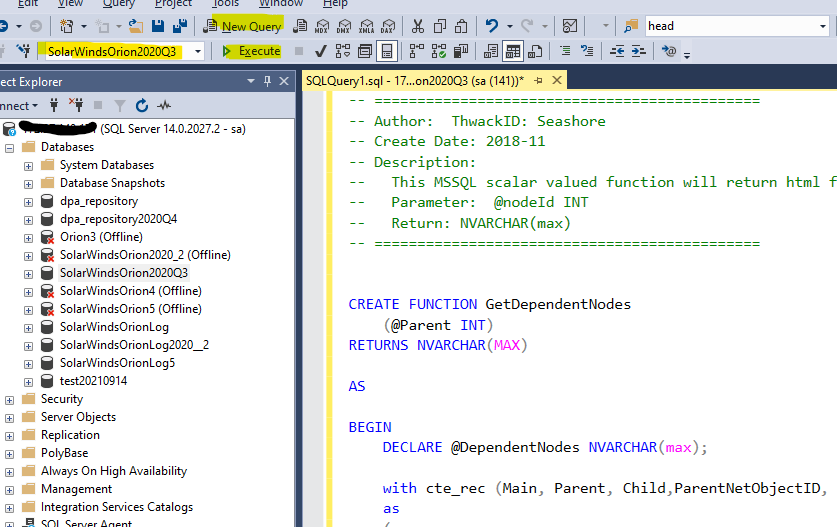The image size is (837, 527).
Task: Click the XMLA query icon
Action: tap(367, 26)
